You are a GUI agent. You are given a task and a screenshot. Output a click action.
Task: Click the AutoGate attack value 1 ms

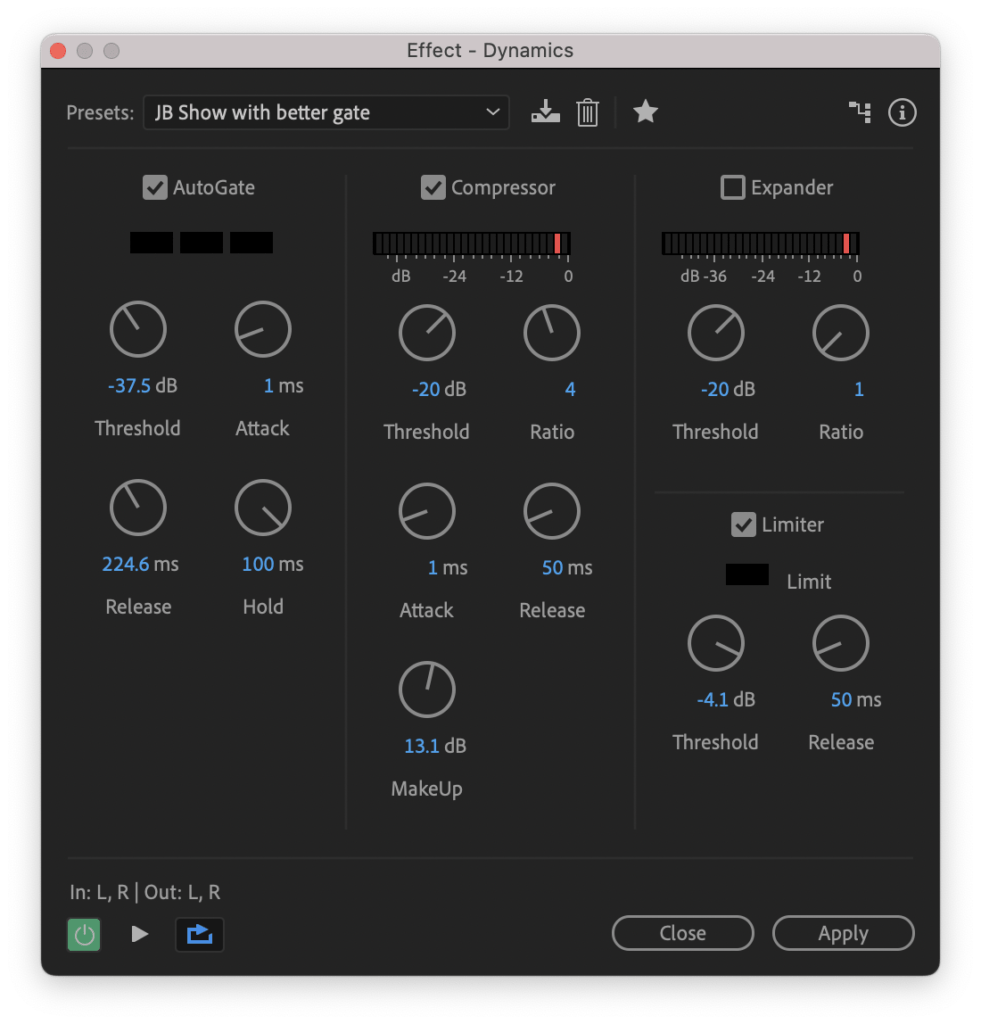coord(283,385)
